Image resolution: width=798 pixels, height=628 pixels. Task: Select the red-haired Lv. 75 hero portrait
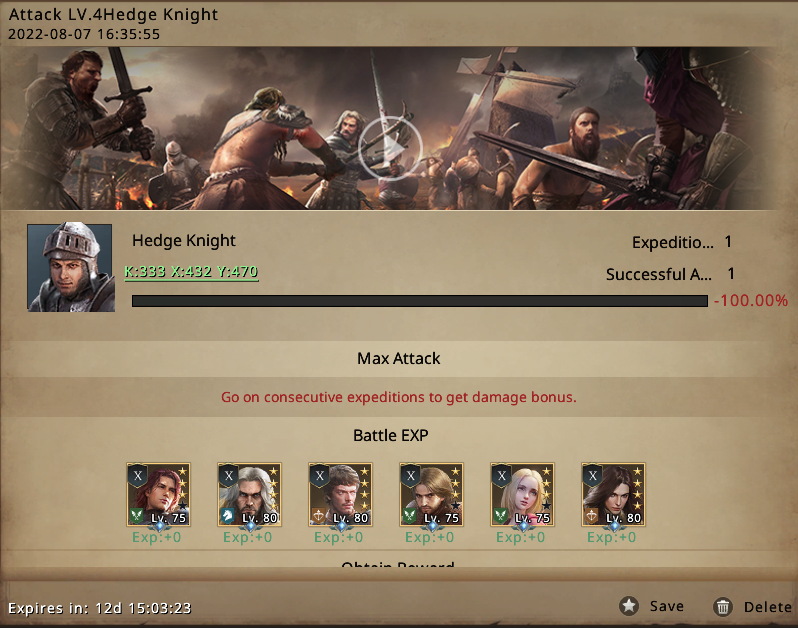158,494
